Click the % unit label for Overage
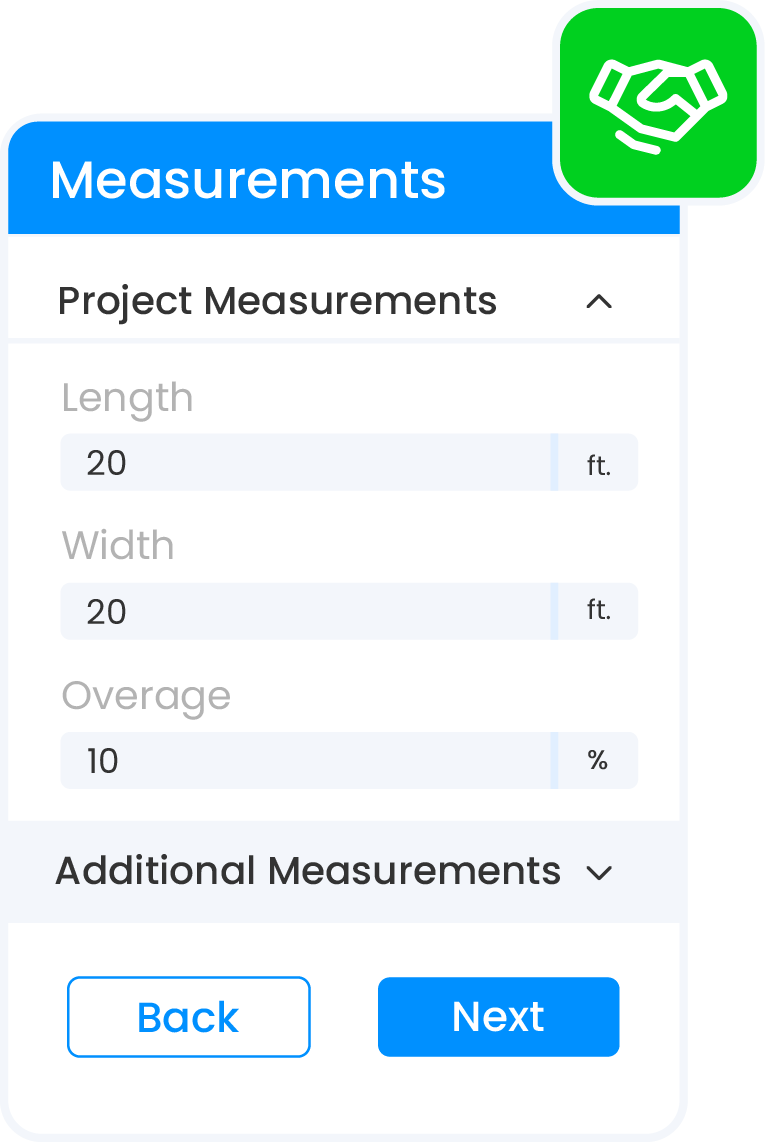765x1142 pixels. tap(597, 760)
